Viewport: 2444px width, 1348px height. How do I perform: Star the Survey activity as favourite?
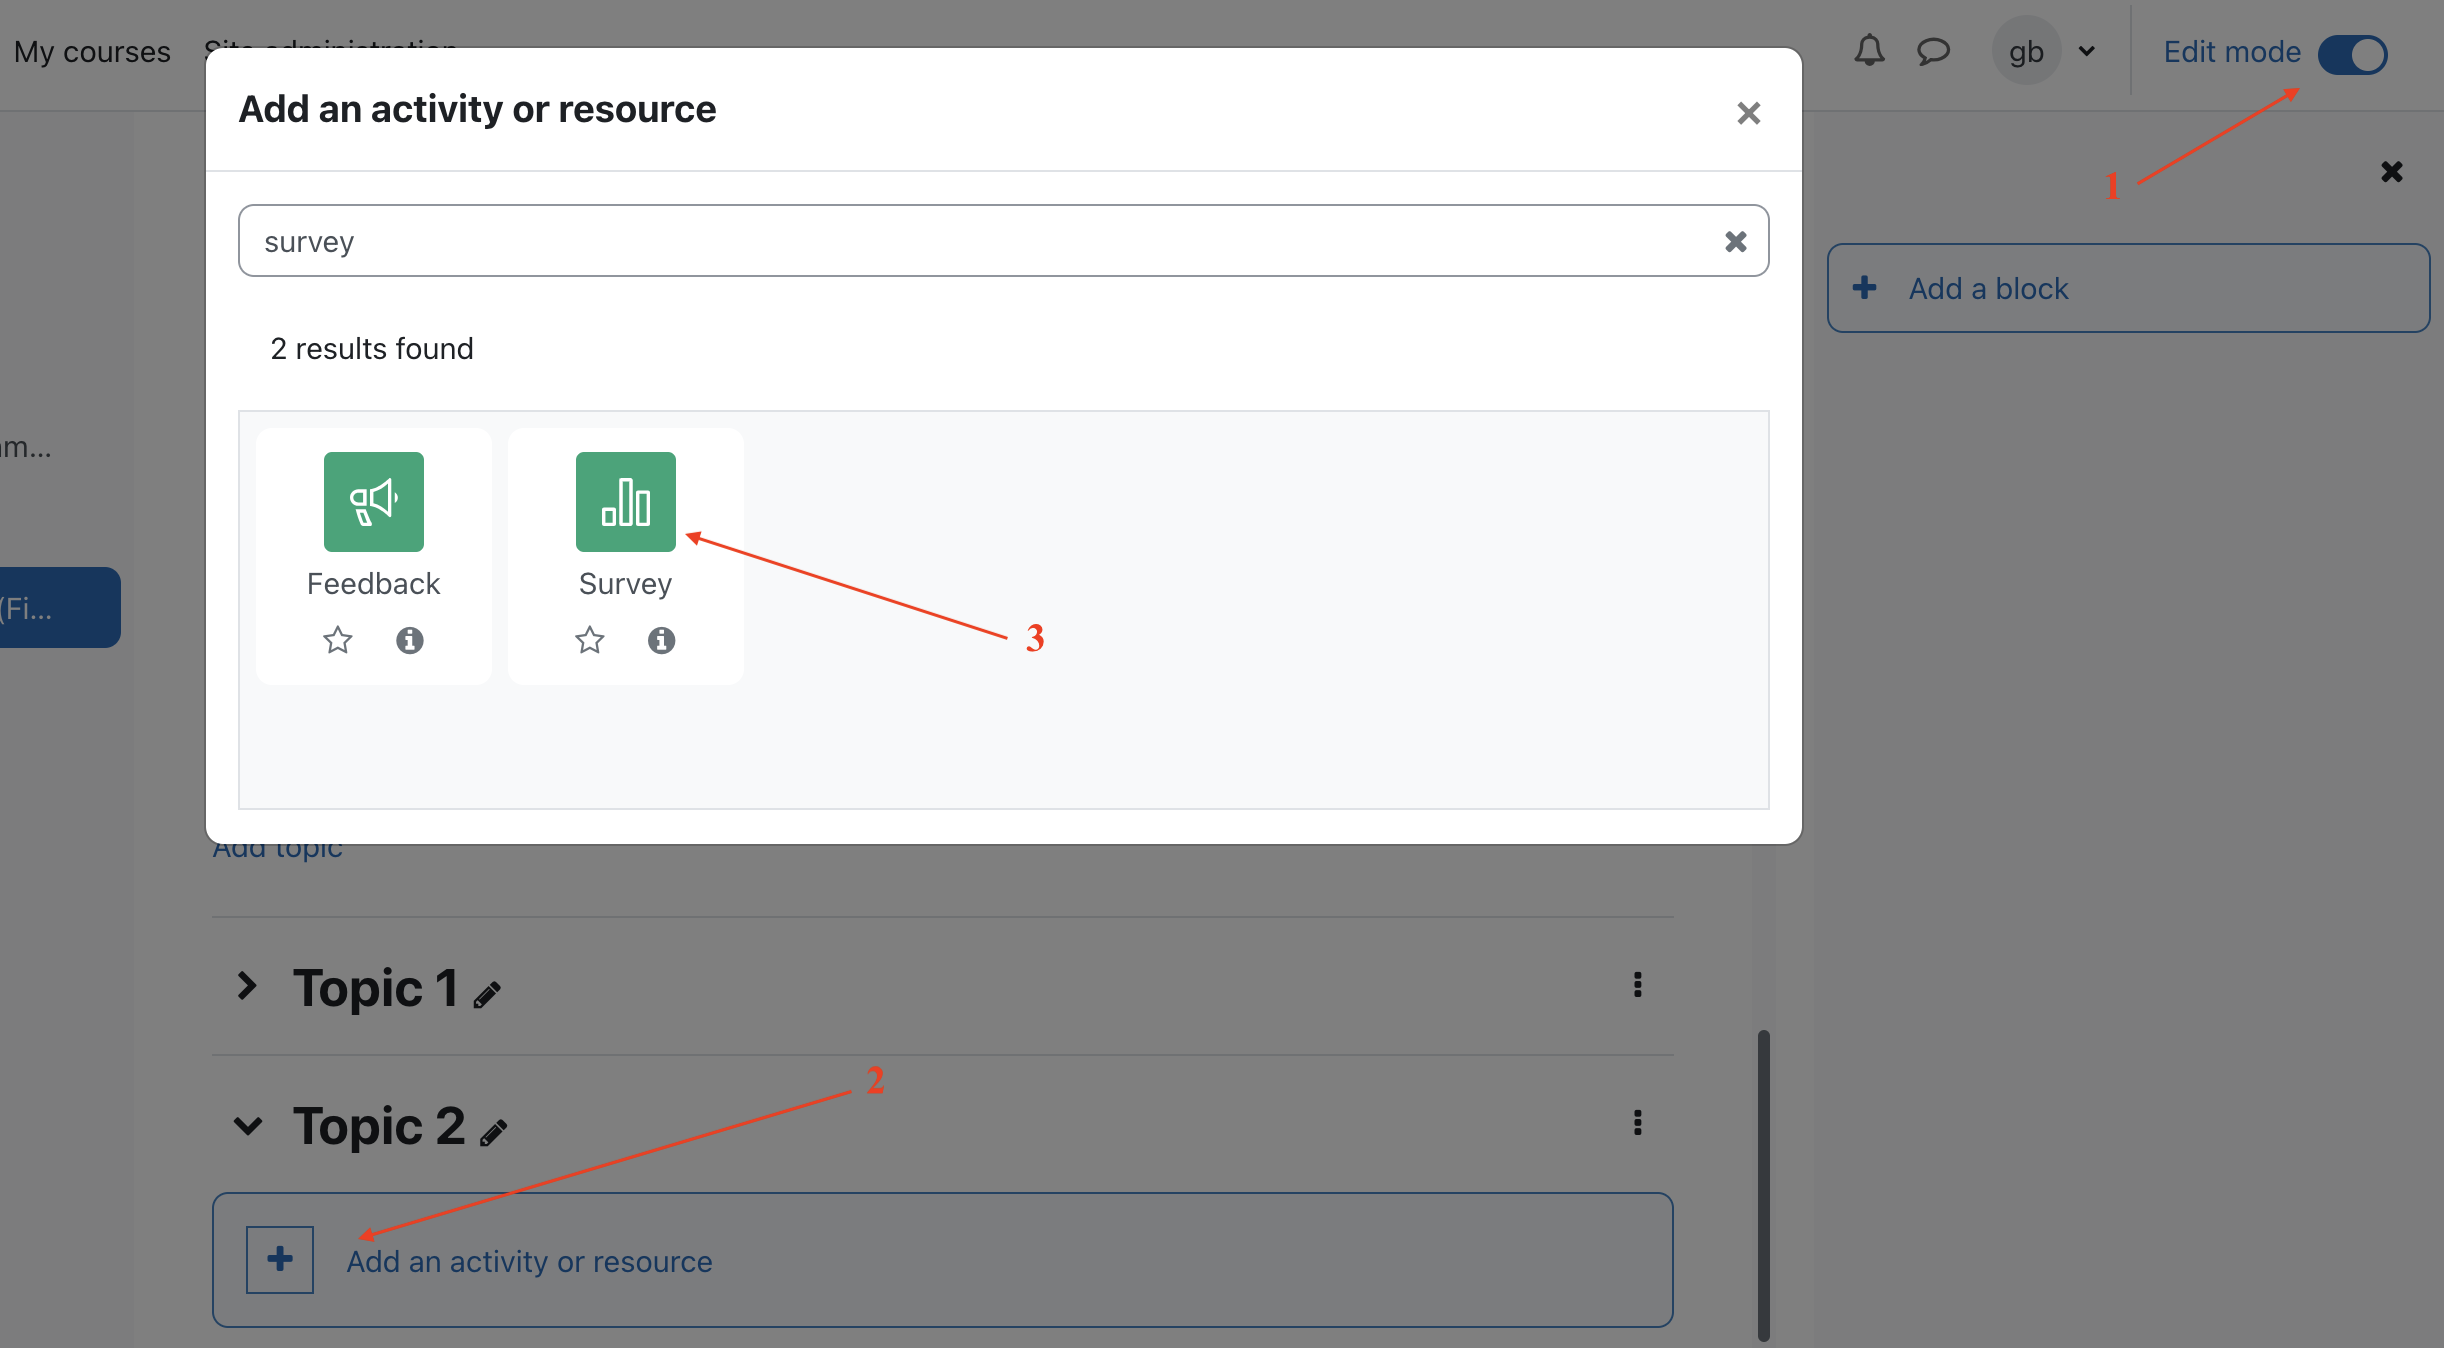pyautogui.click(x=590, y=640)
